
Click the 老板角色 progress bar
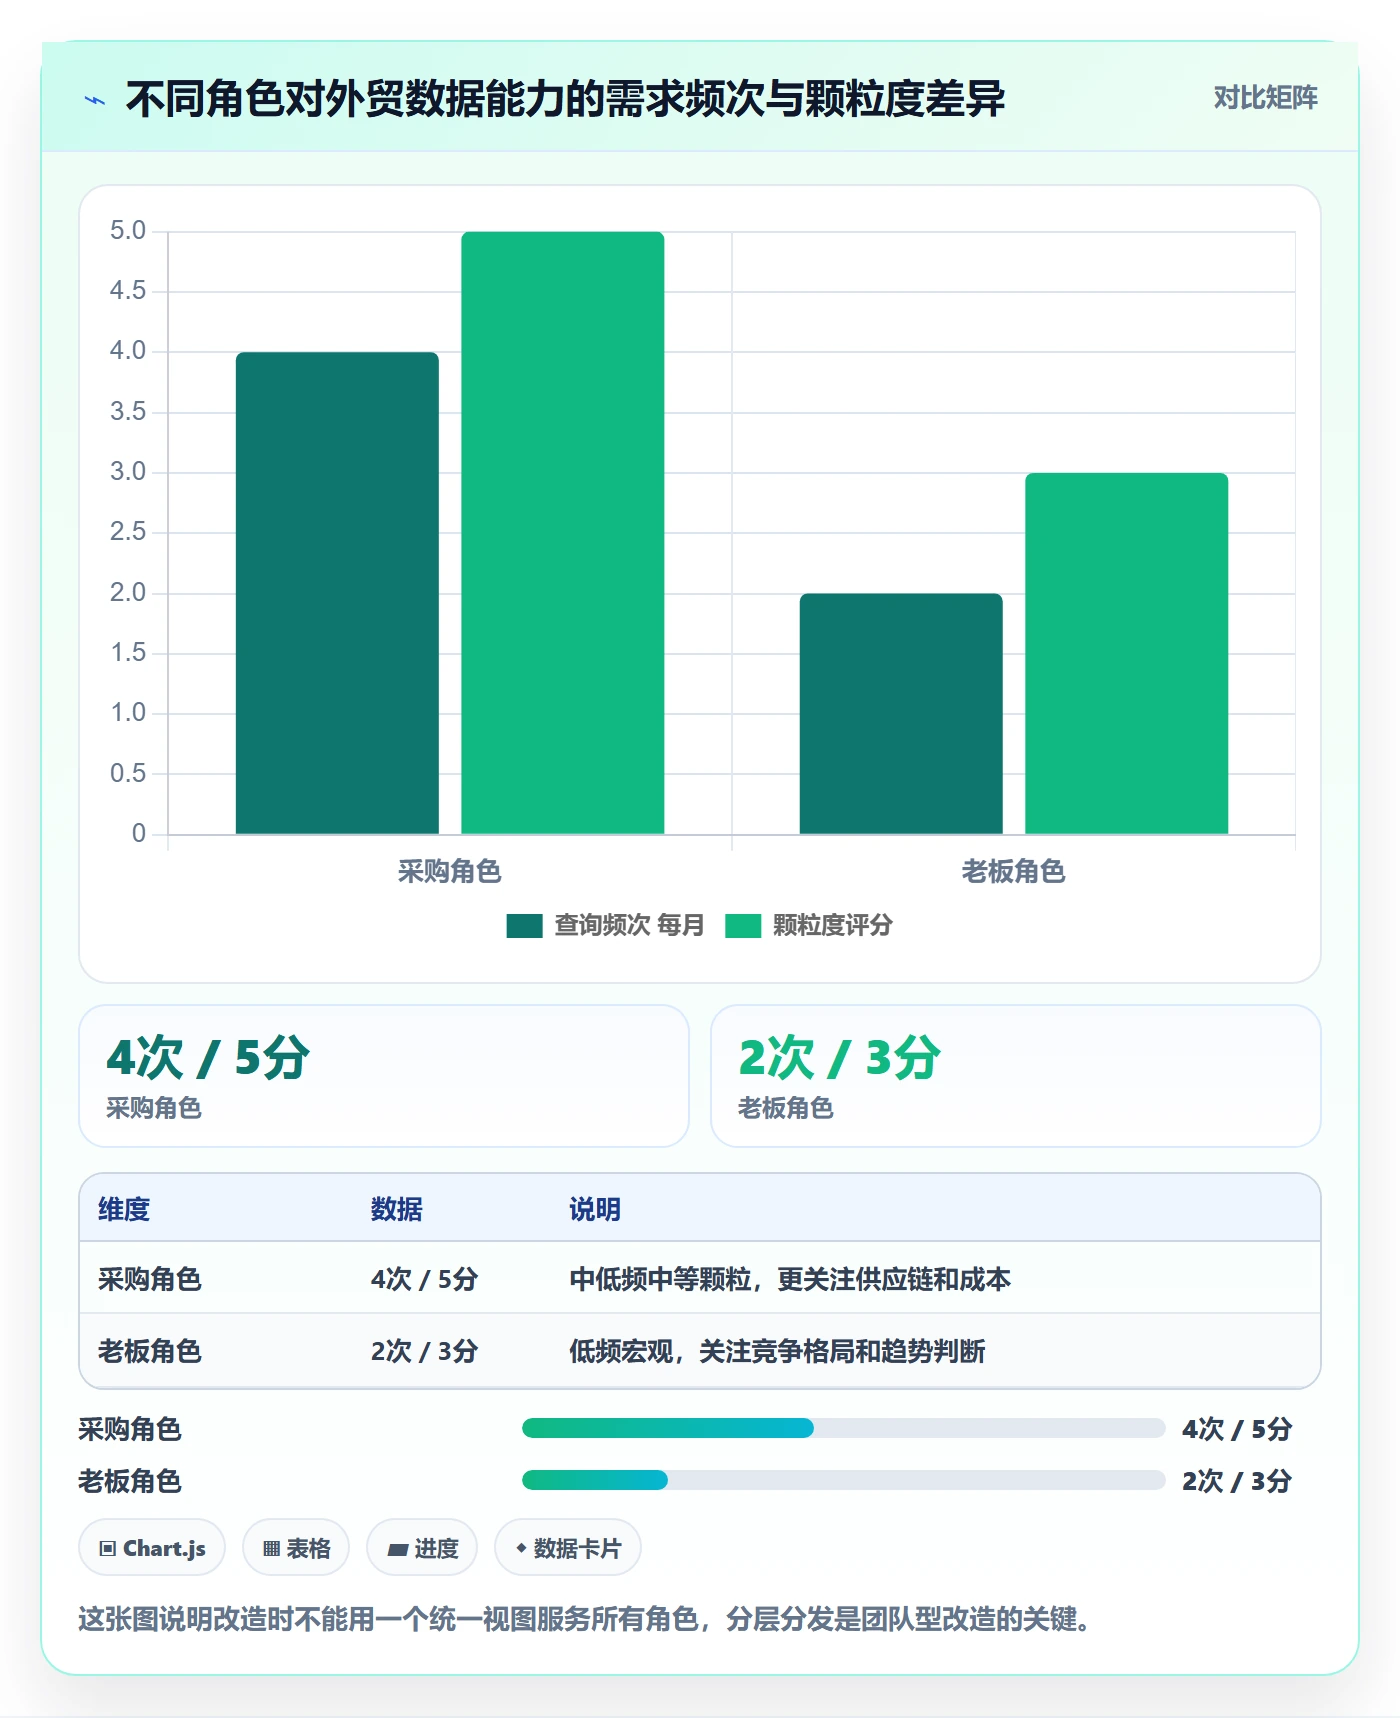click(x=843, y=1480)
